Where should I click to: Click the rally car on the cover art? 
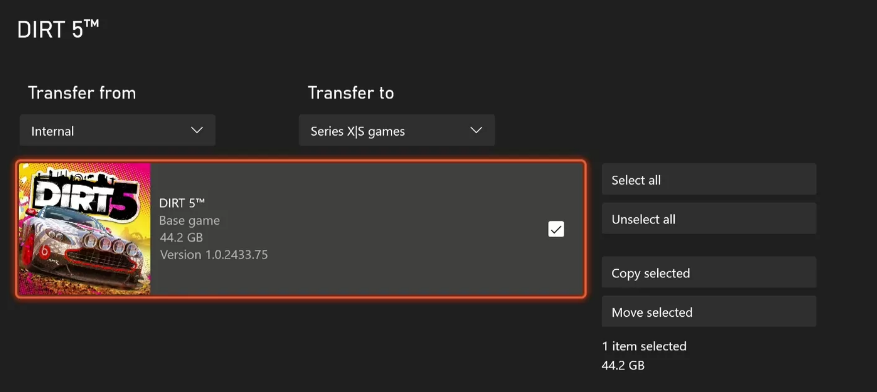tap(78, 246)
